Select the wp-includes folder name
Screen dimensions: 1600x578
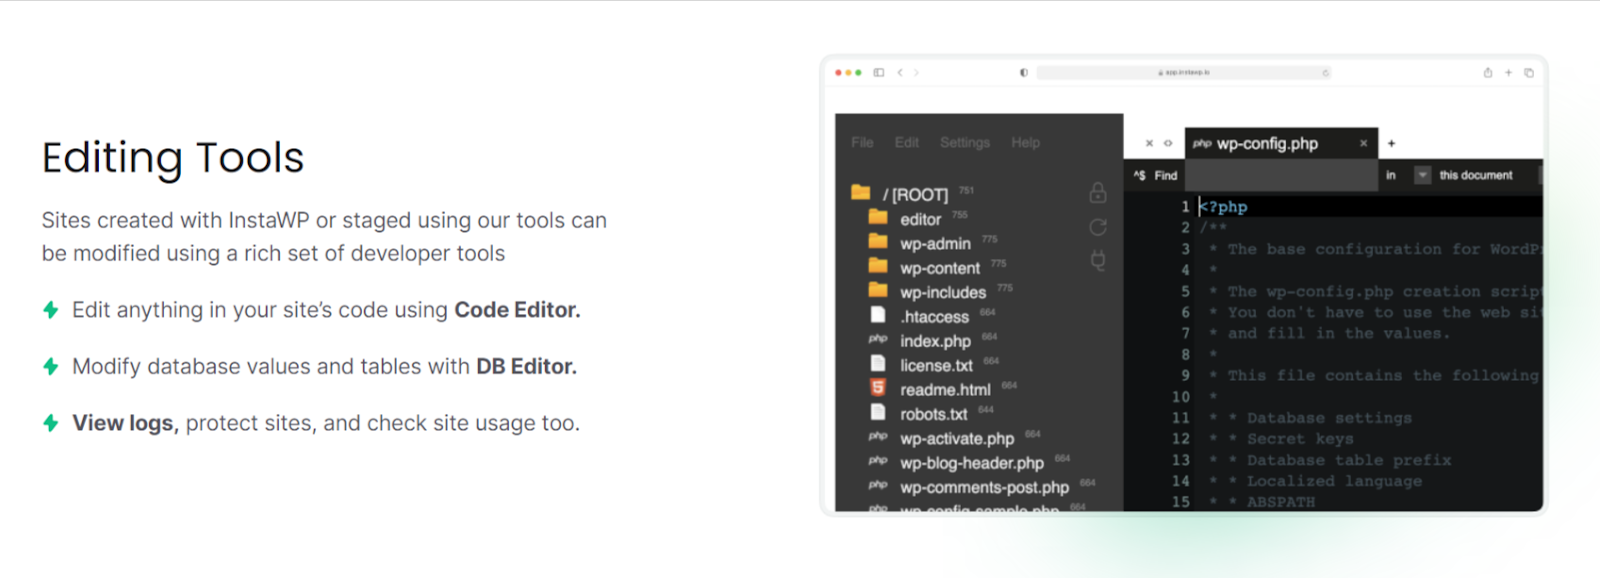[943, 292]
